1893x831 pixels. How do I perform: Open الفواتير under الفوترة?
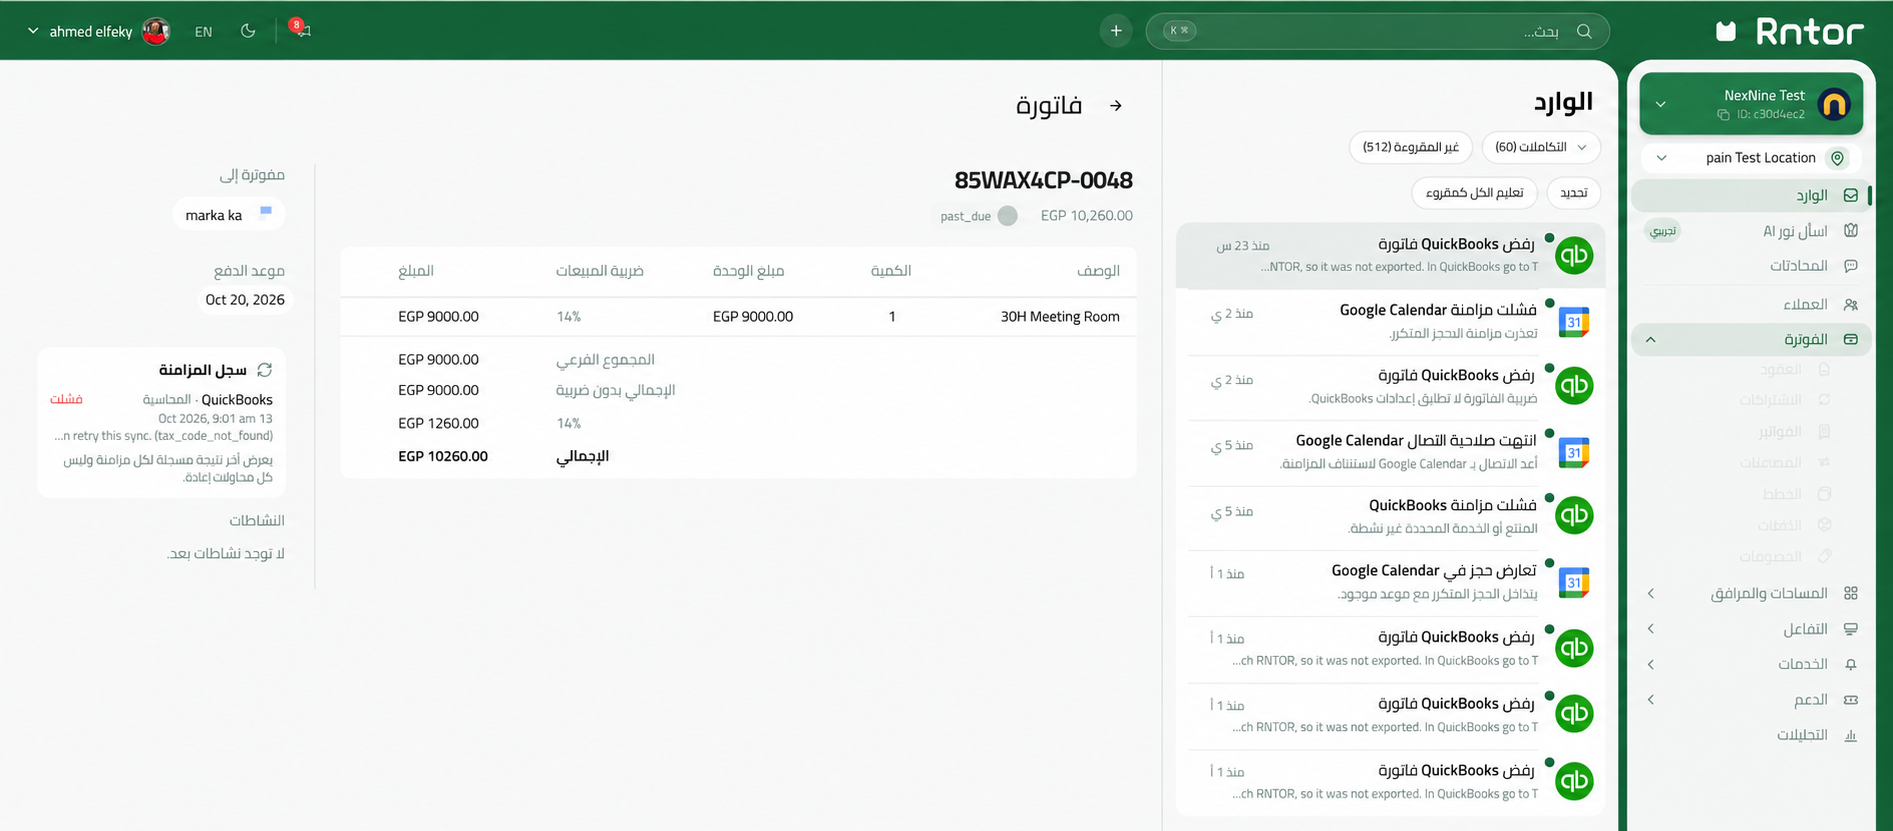tap(1780, 431)
